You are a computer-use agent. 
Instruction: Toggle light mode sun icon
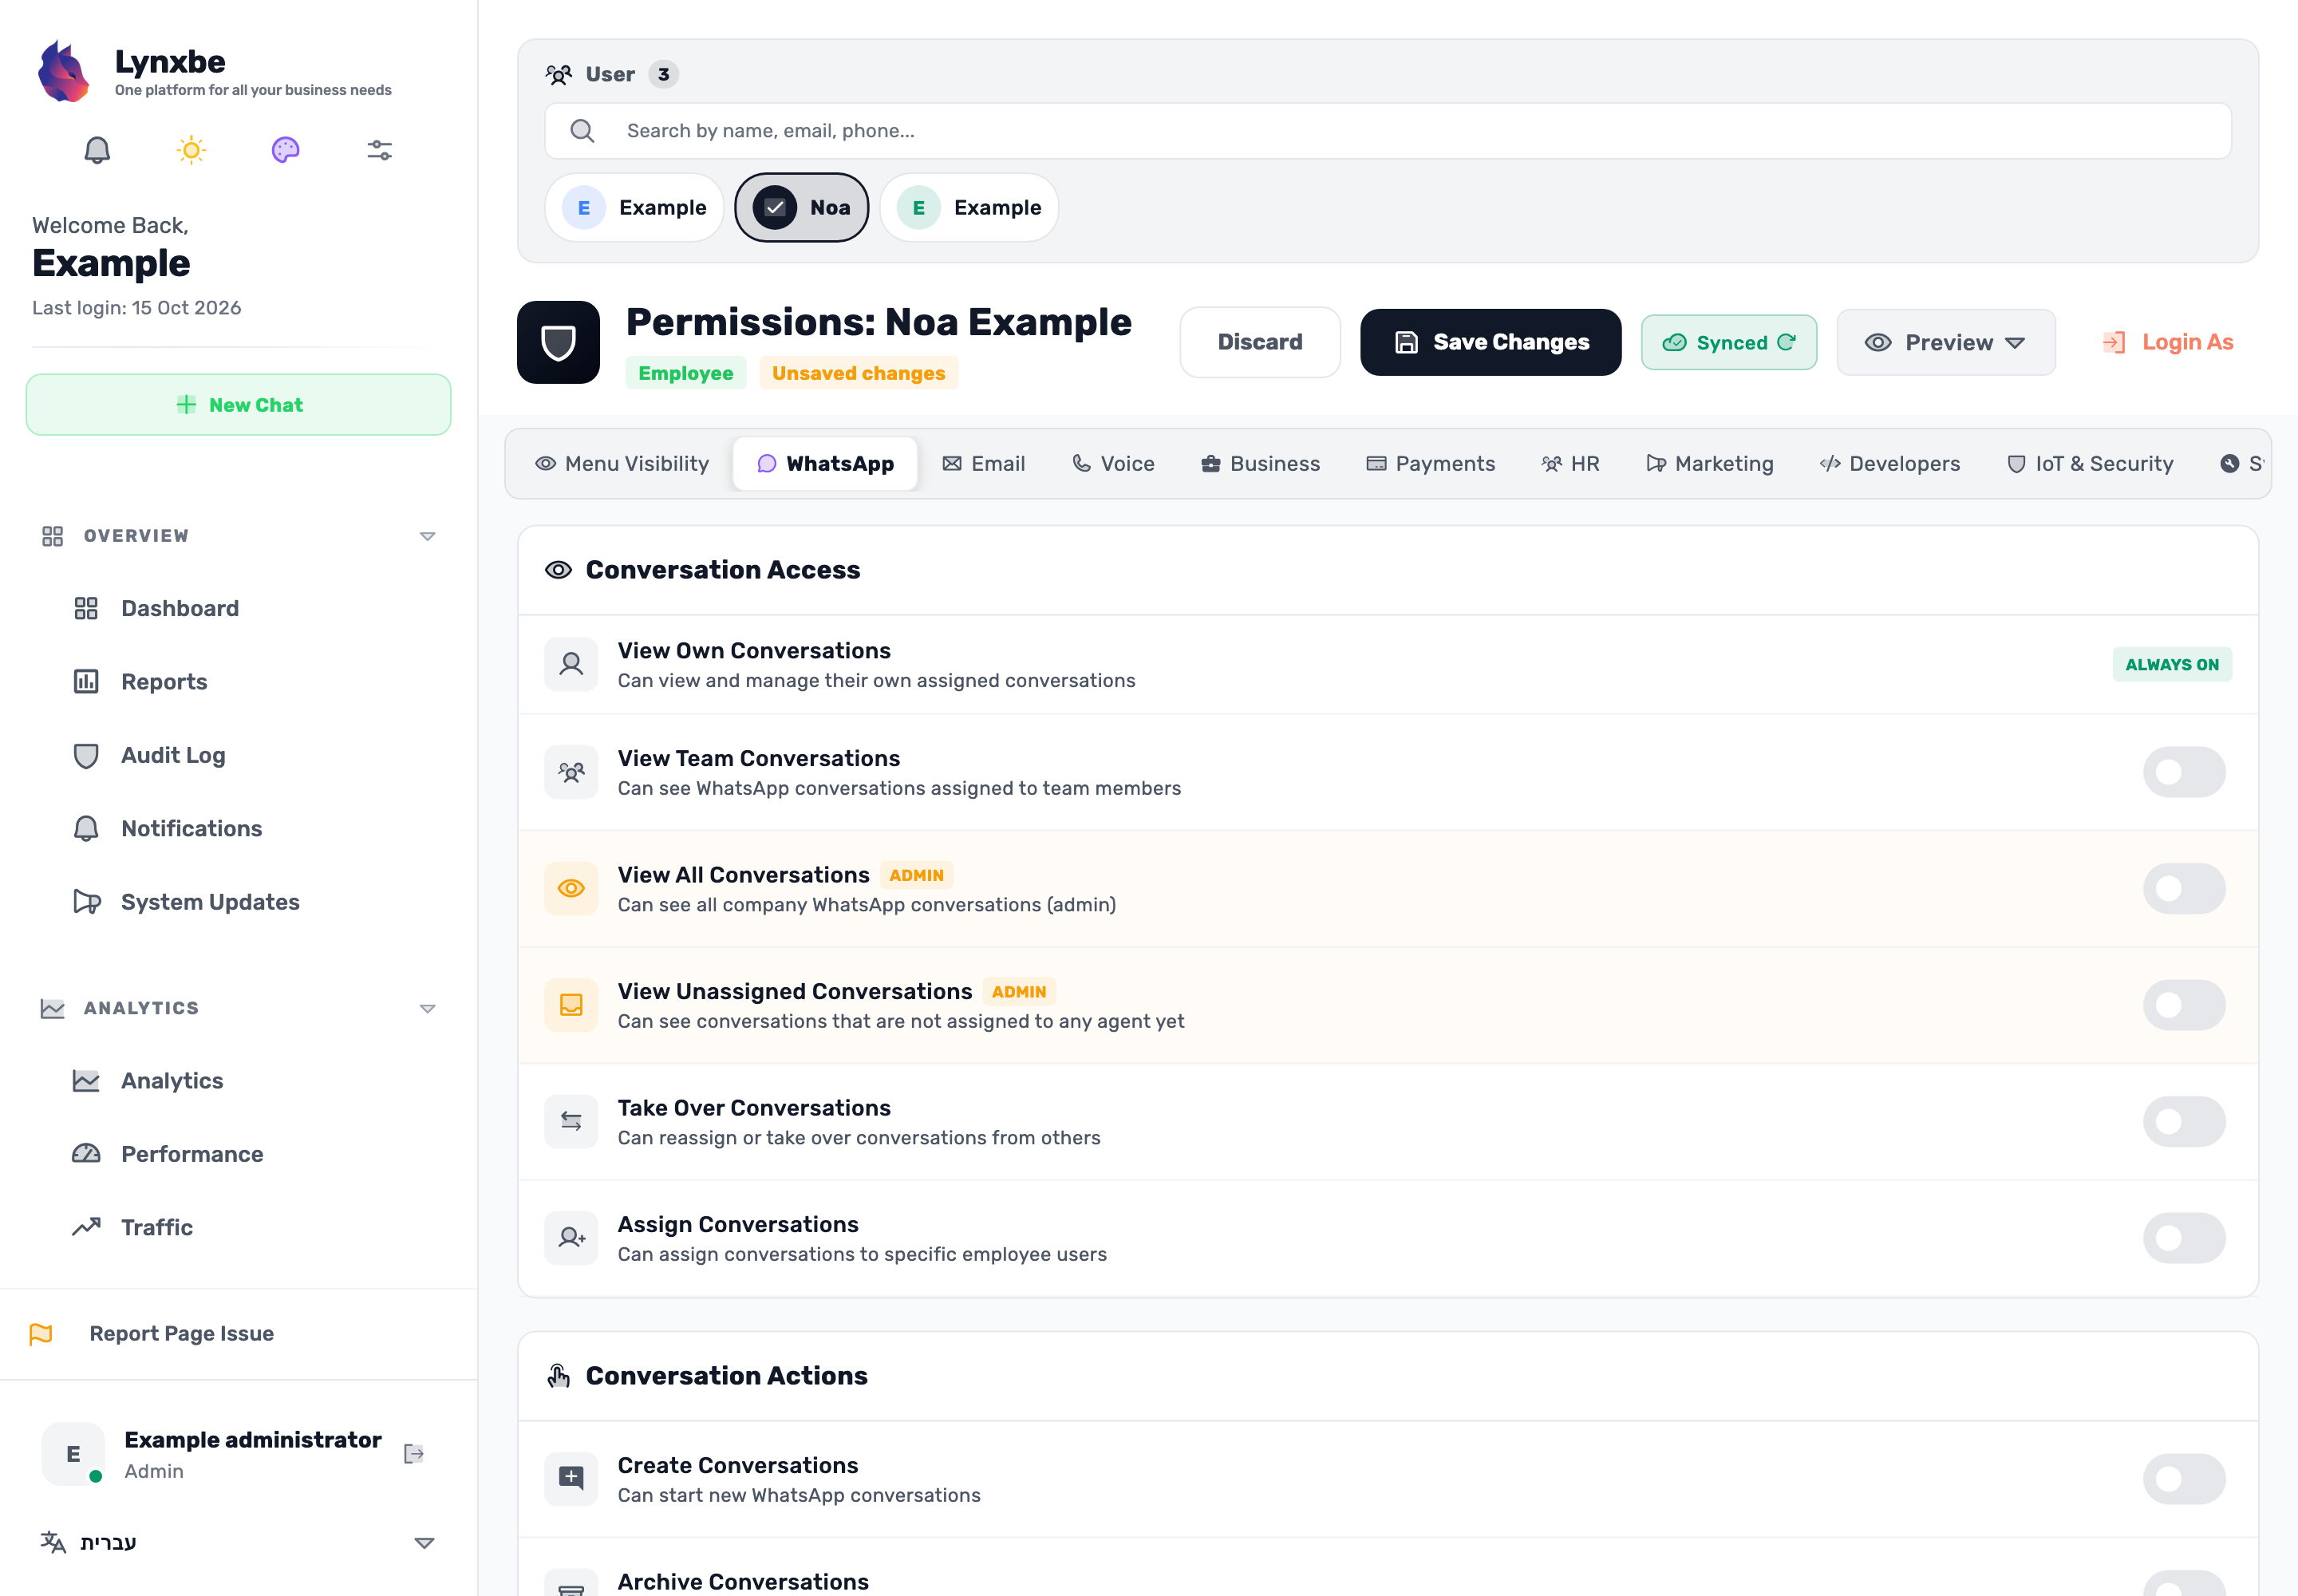tap(191, 150)
